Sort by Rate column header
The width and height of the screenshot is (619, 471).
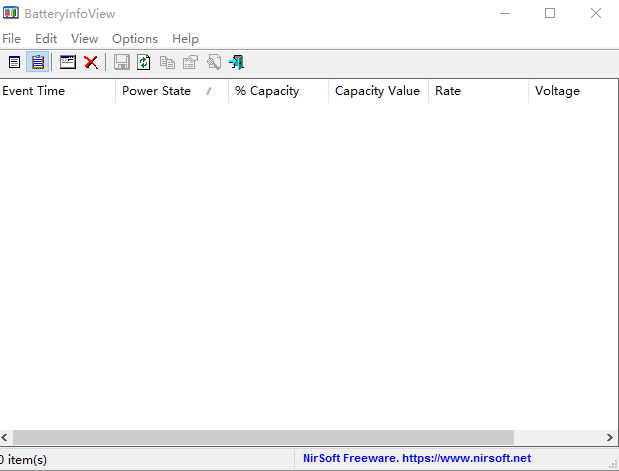pyautogui.click(x=478, y=91)
